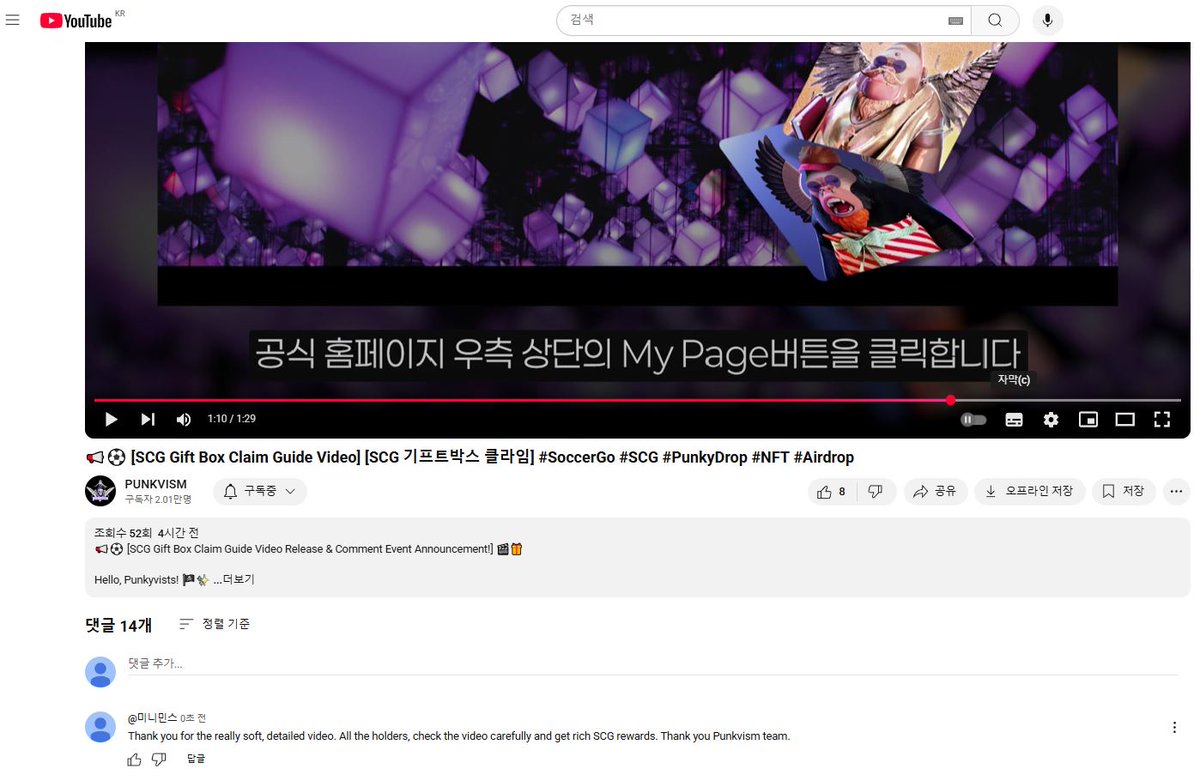1200x781 pixels.
Task: Dislike the video with thumbs down
Action: pos(876,491)
